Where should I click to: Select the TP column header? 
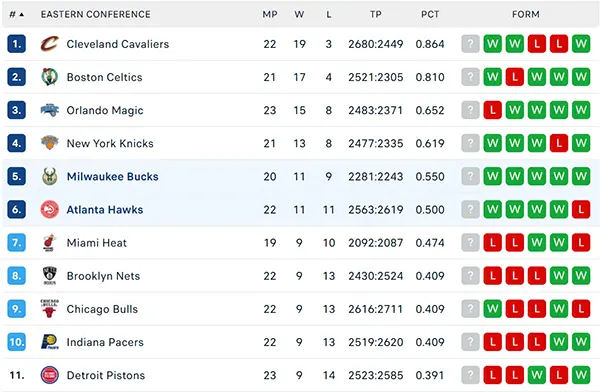(x=376, y=15)
